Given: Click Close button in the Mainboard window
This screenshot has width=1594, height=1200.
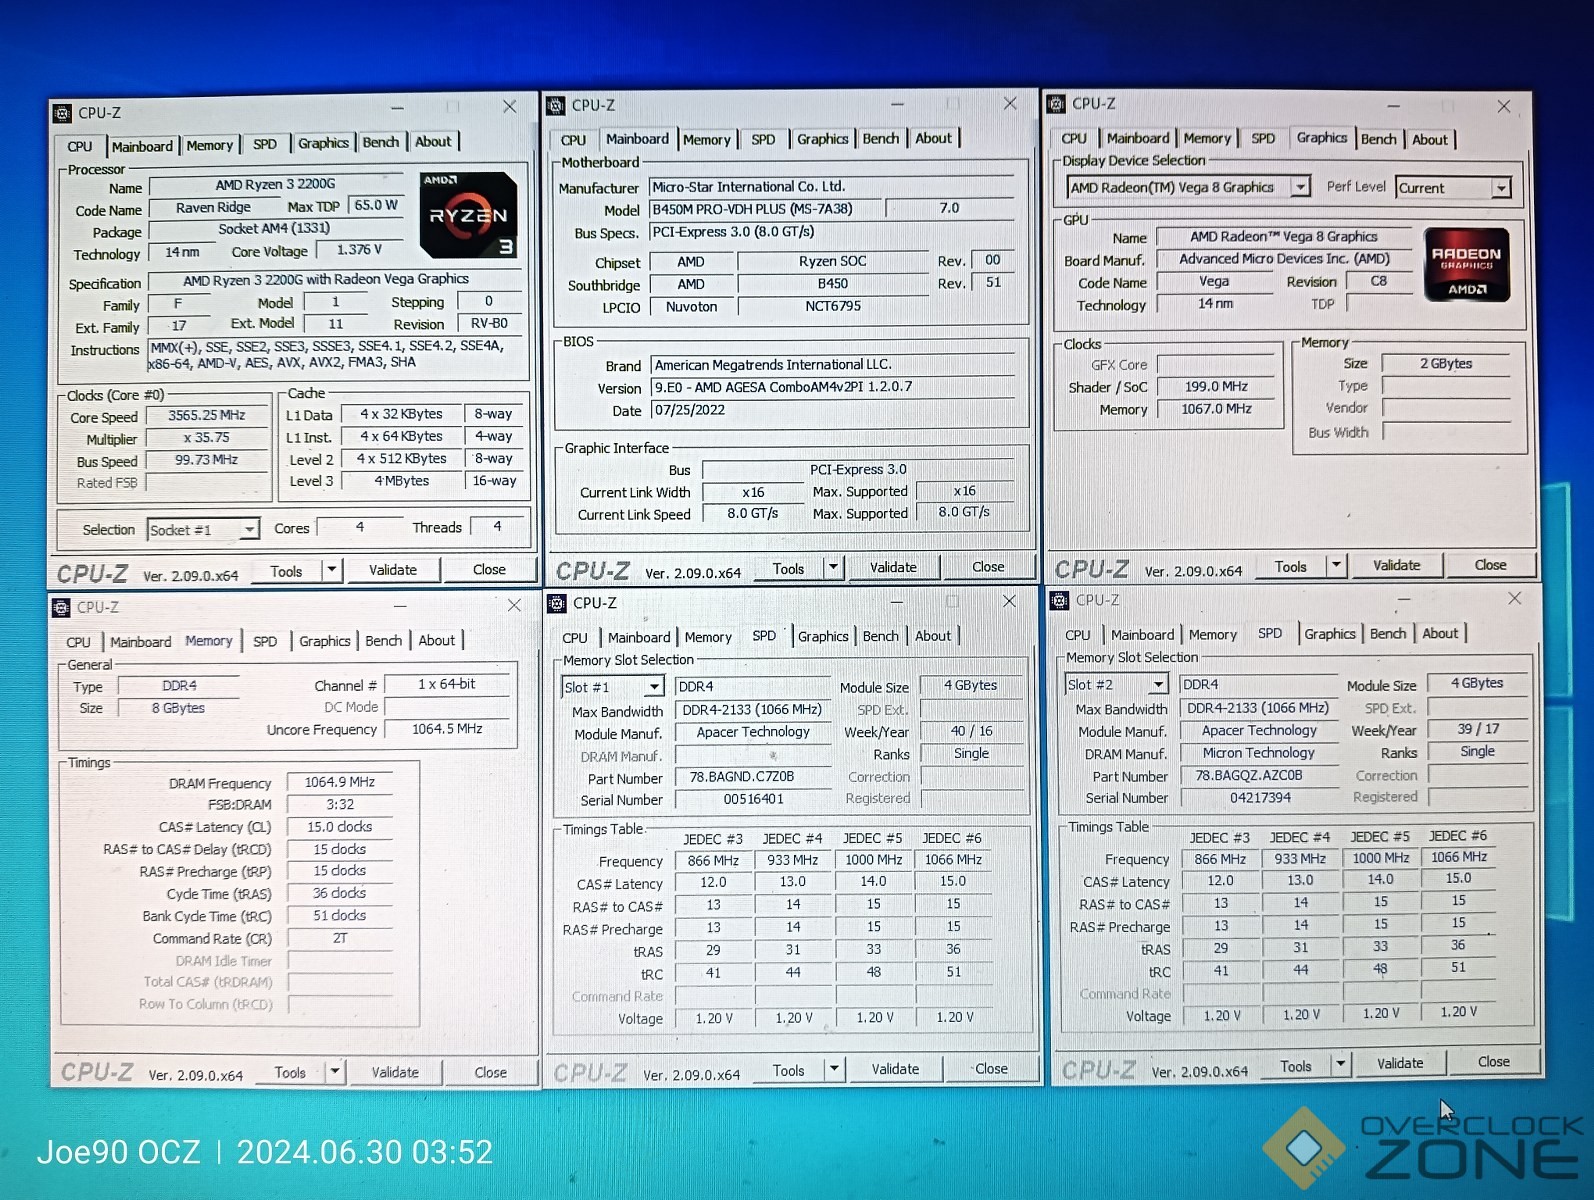Looking at the screenshot, I should 988,567.
